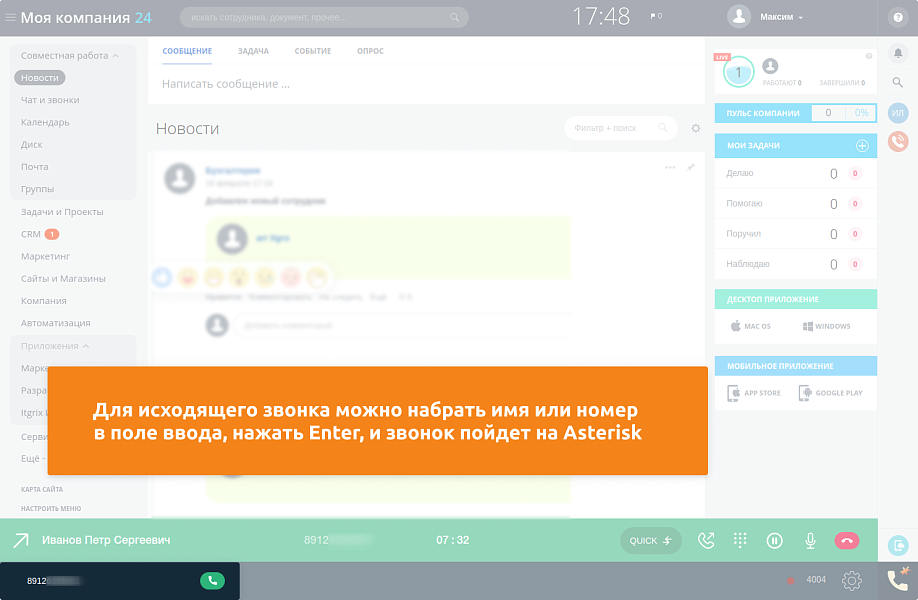Click the green dial button near extension number

(x=215, y=580)
